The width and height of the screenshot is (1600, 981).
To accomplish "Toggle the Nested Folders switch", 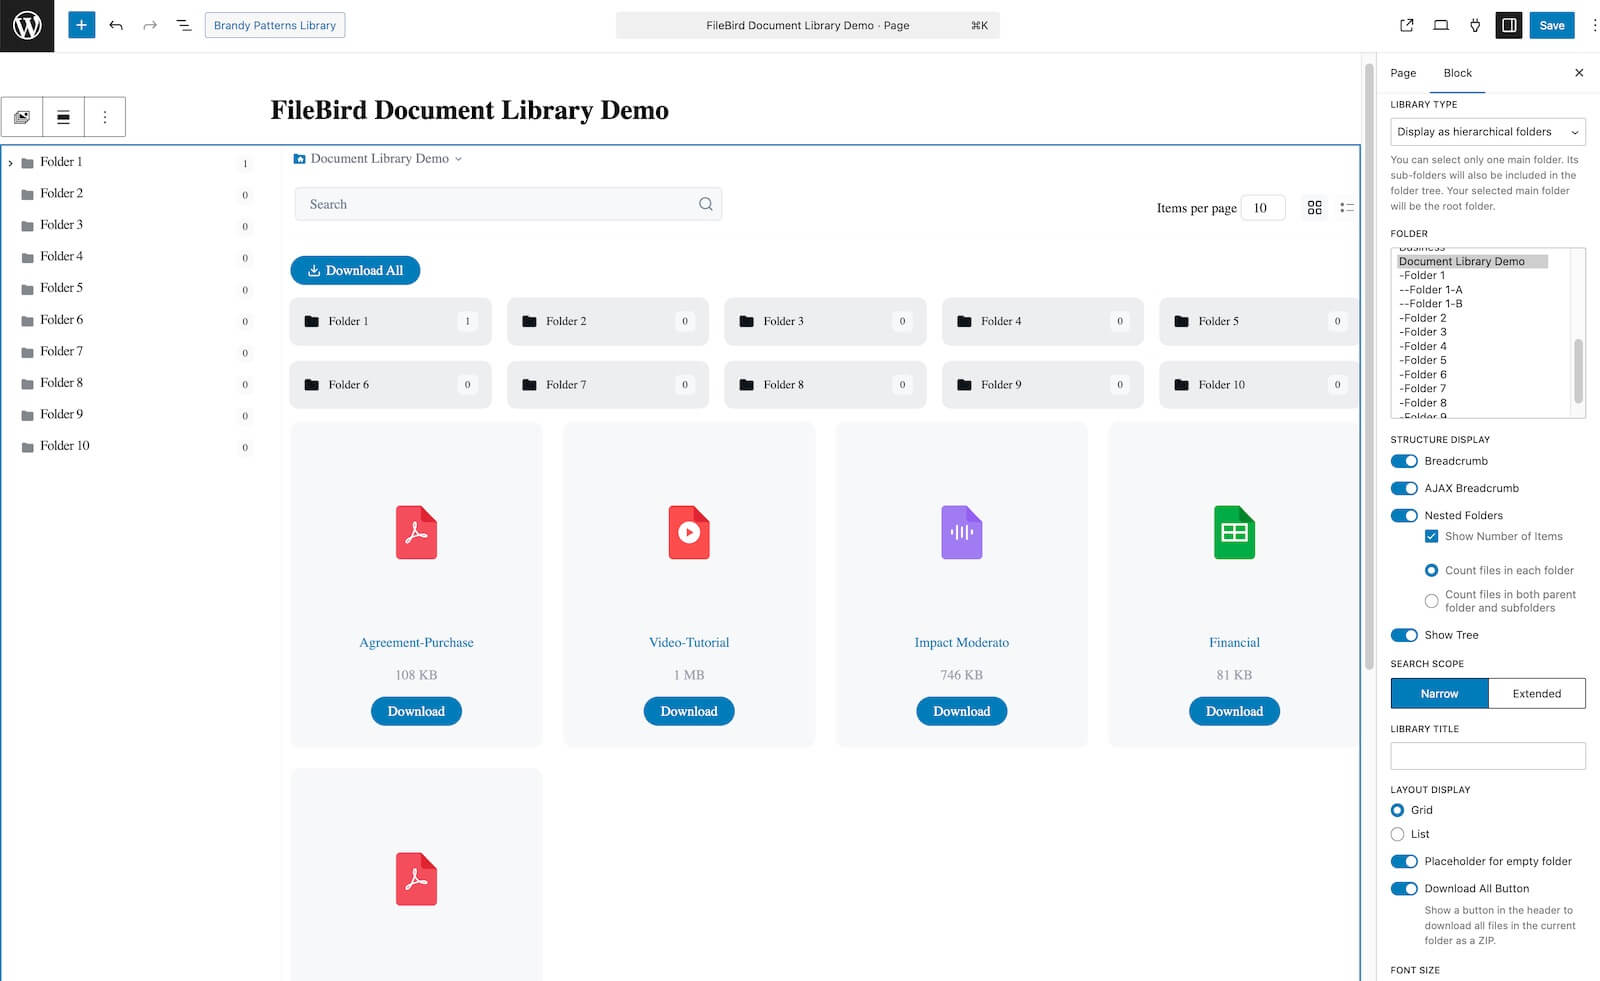I will coord(1404,515).
